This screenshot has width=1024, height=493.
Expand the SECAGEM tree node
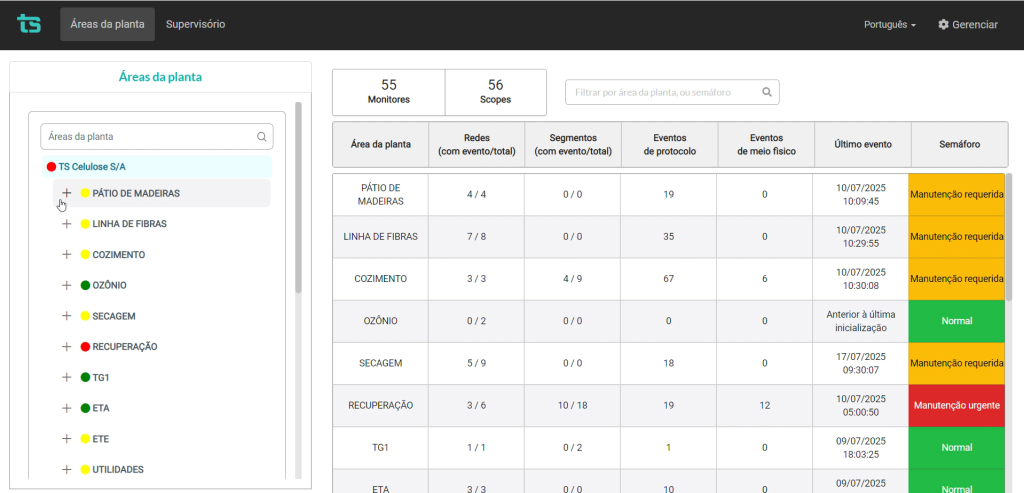66,316
